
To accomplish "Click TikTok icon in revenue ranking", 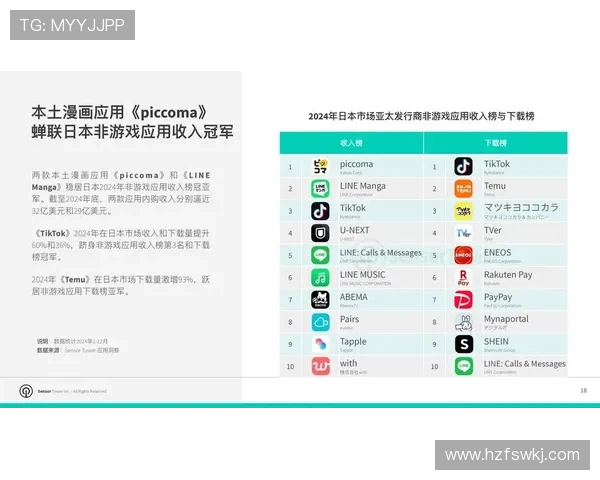I will [x=320, y=211].
